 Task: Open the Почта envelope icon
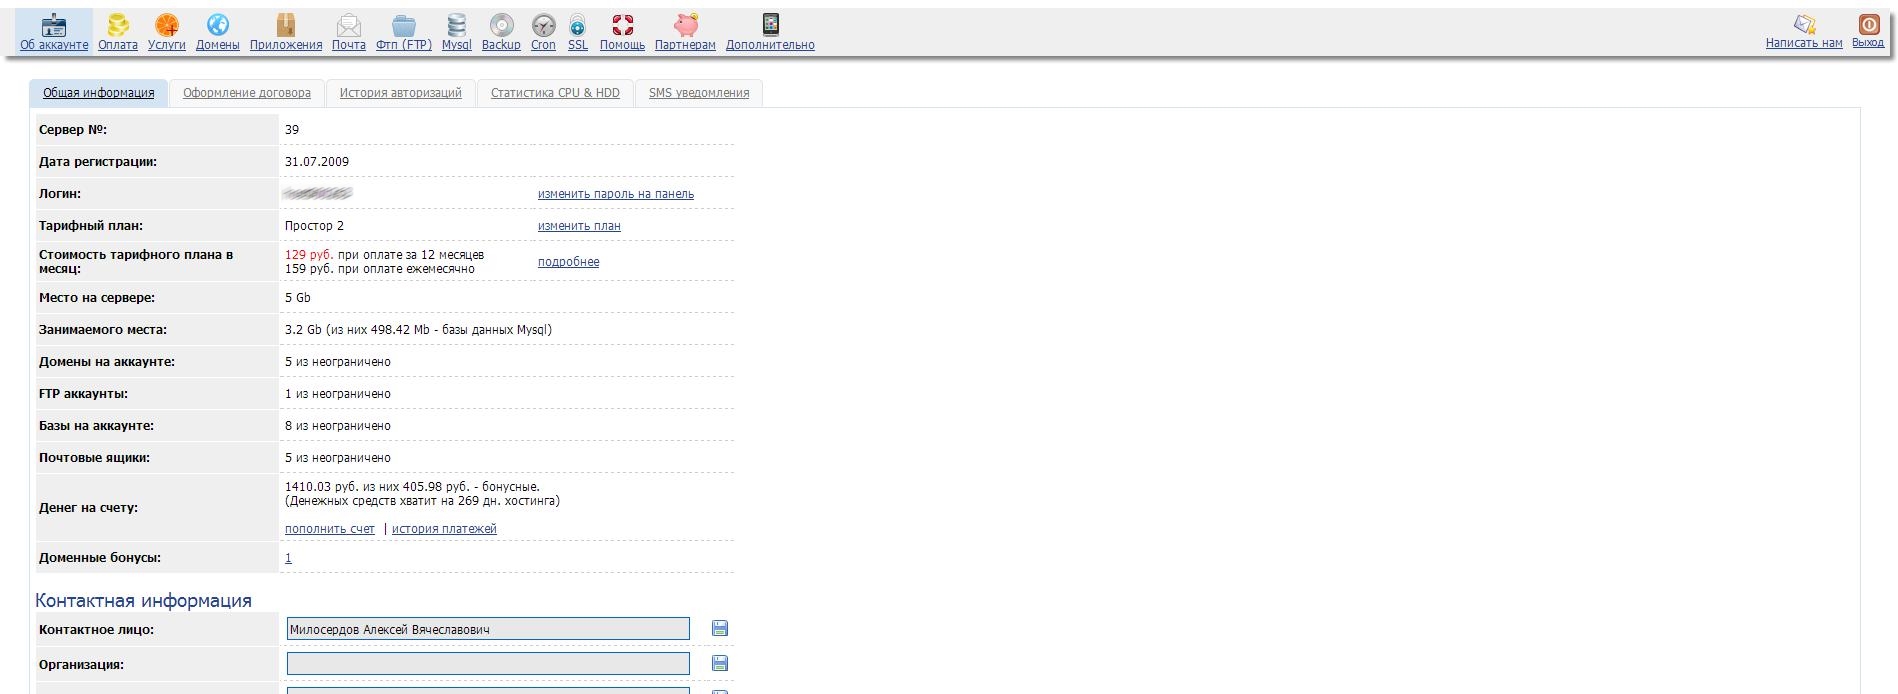point(349,24)
